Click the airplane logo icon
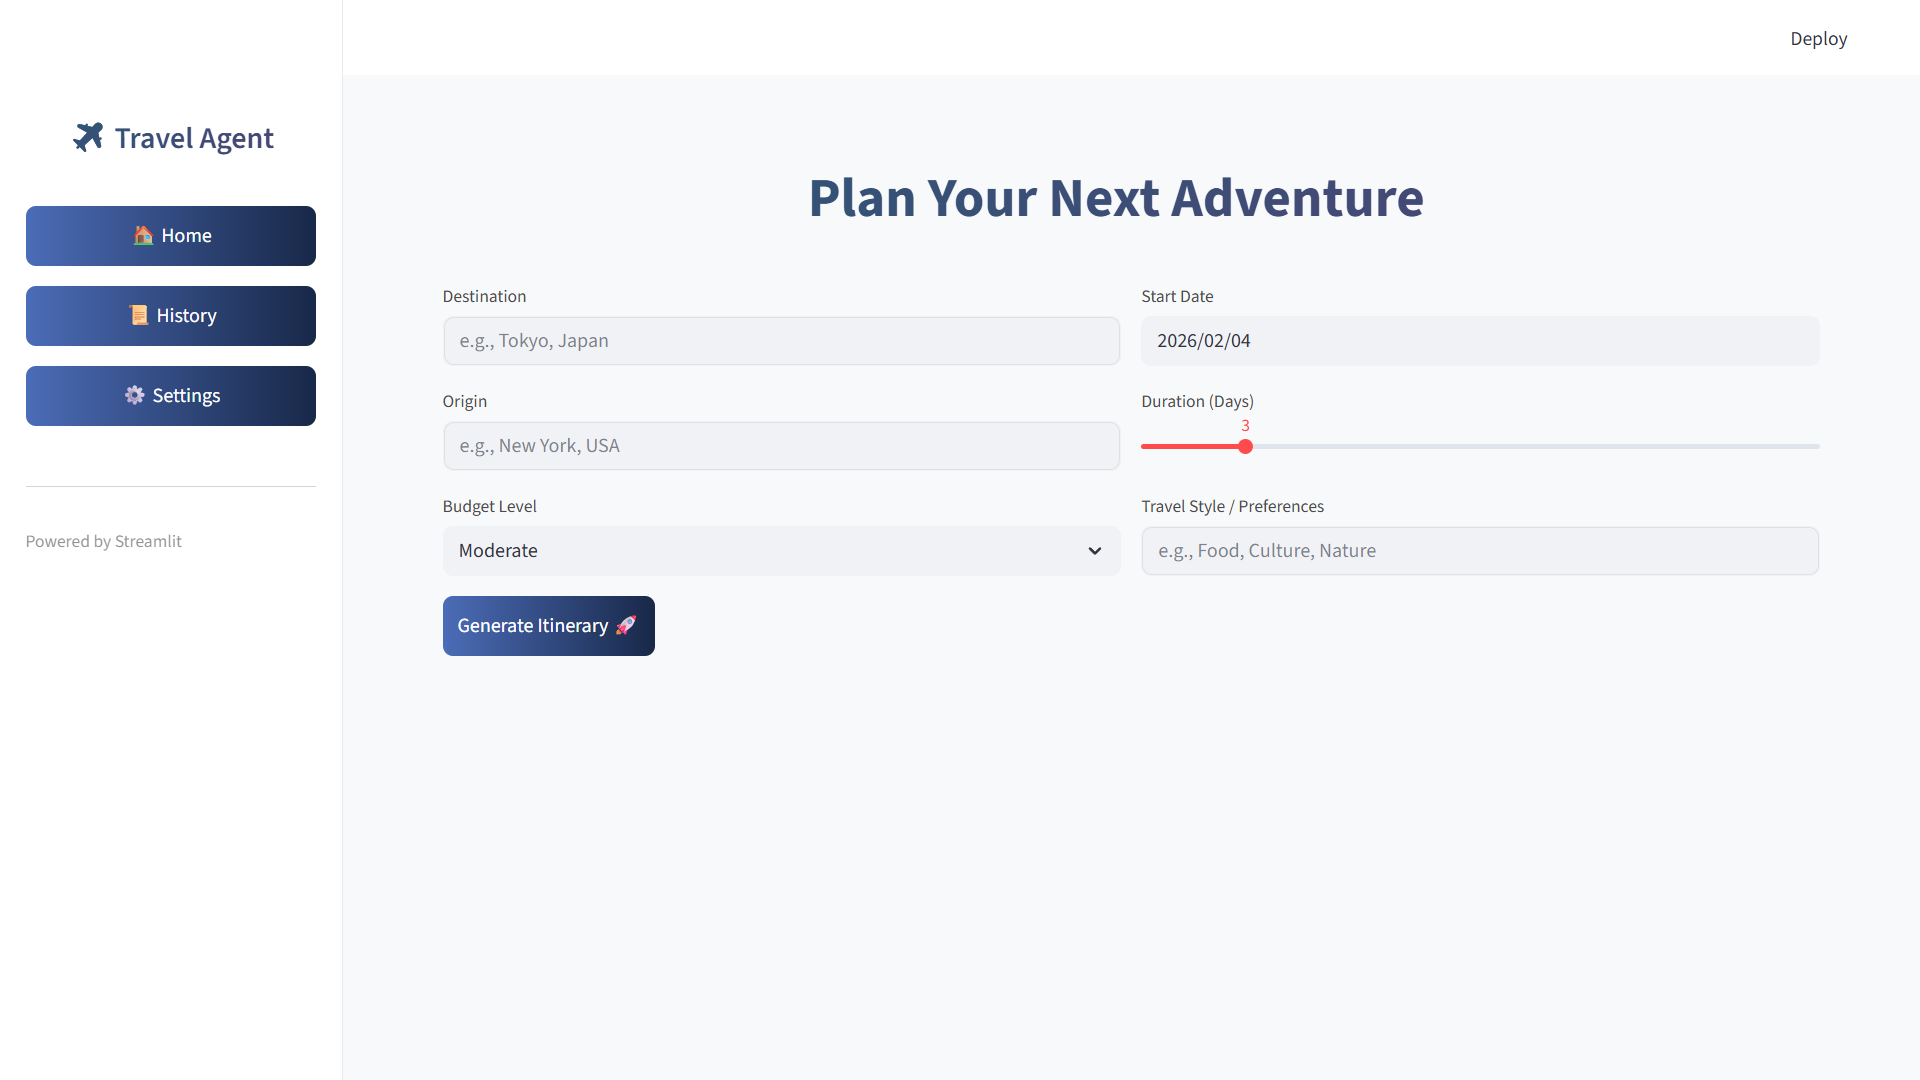The width and height of the screenshot is (1920, 1080). (x=88, y=137)
